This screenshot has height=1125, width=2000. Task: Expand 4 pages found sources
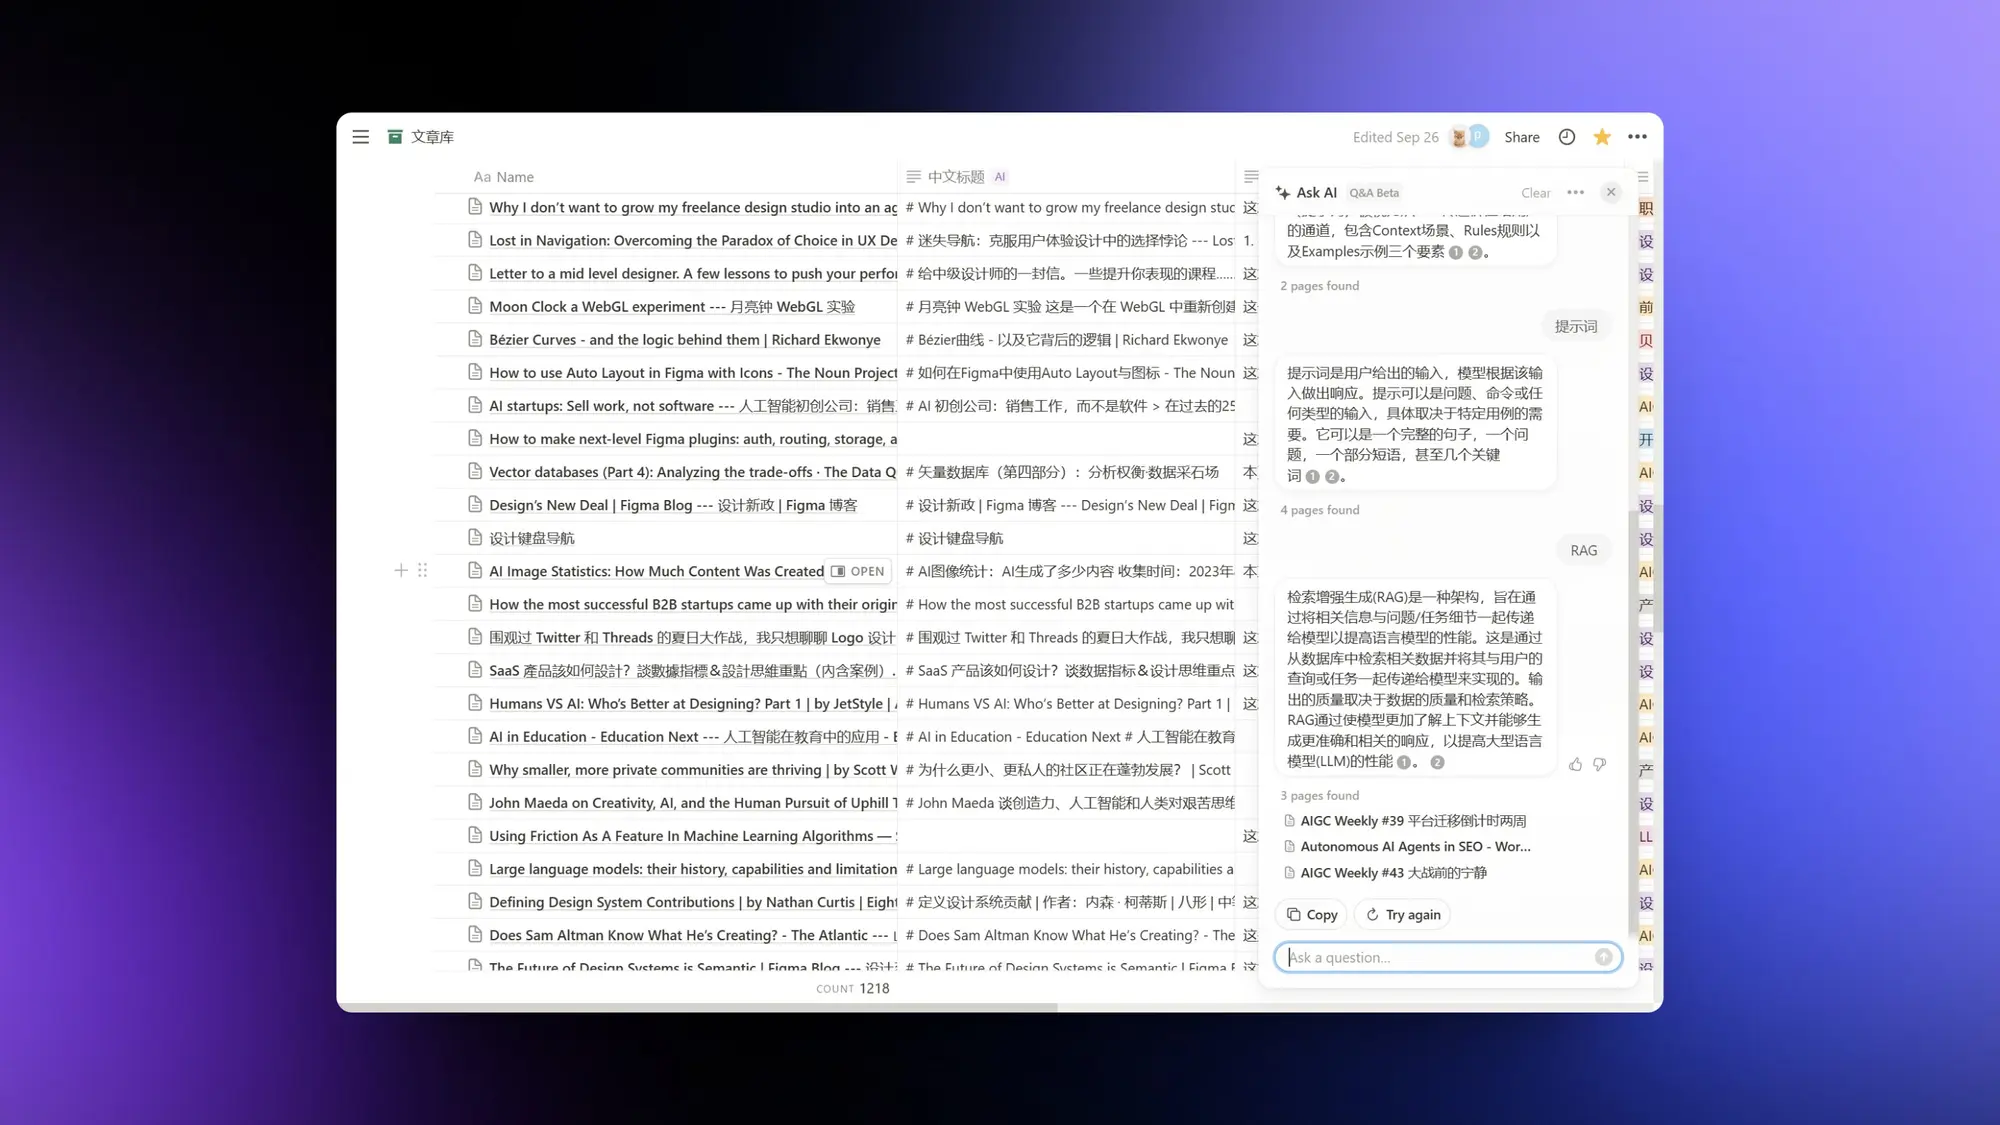1319,509
